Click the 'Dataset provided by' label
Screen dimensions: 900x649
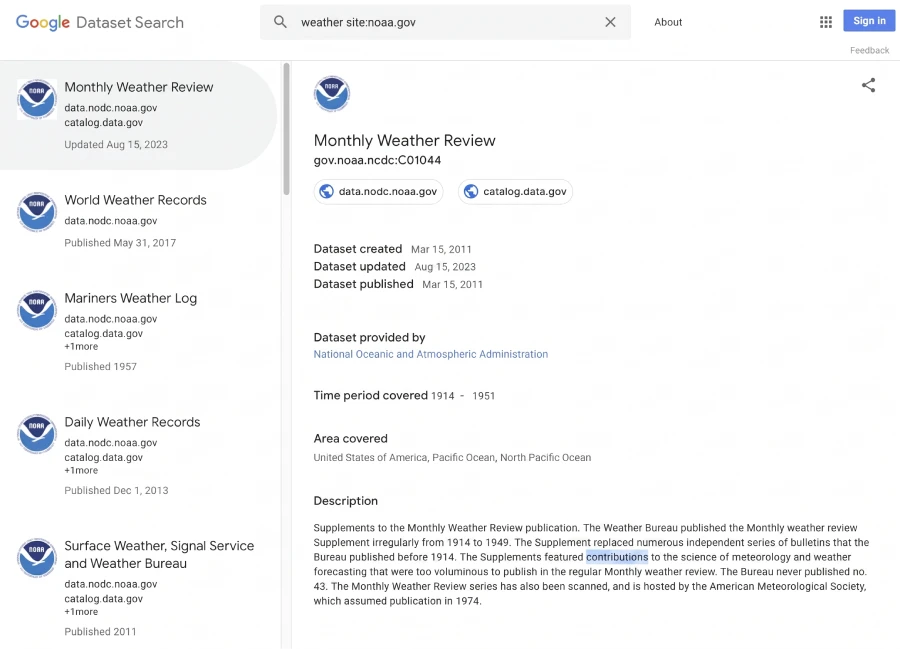click(x=369, y=337)
